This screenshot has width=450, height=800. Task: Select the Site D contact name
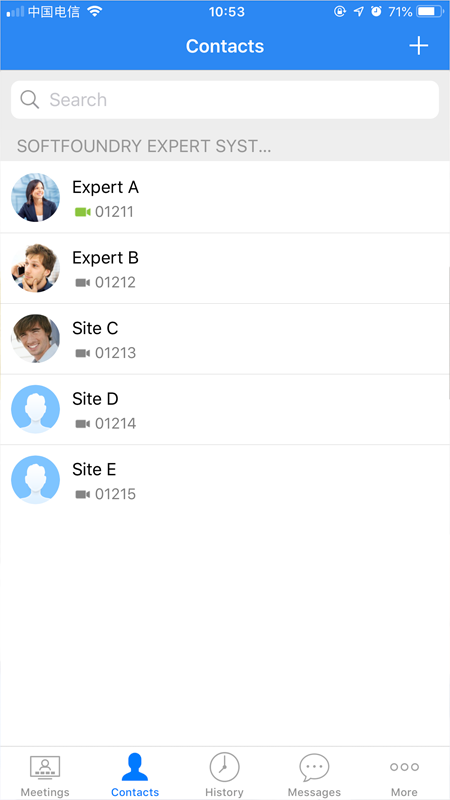point(95,398)
